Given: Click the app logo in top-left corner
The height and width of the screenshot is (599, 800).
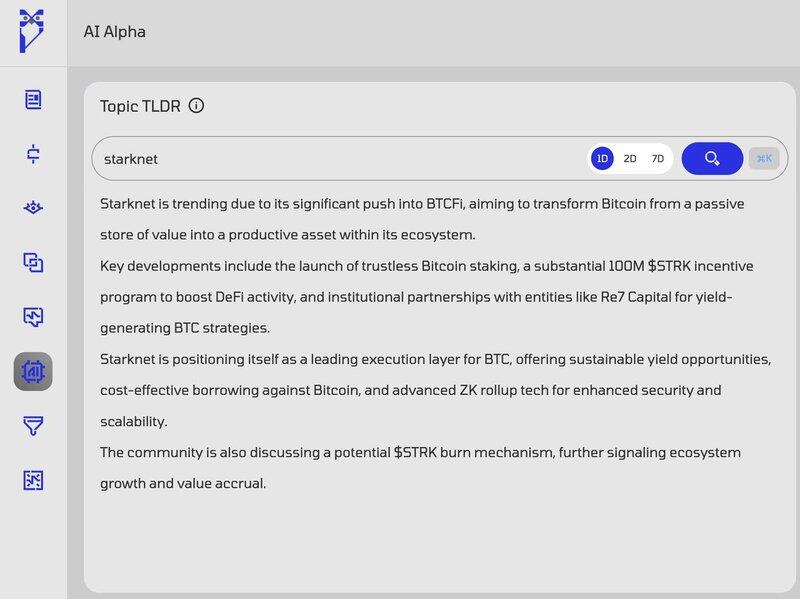Looking at the screenshot, I should pos(33,30).
